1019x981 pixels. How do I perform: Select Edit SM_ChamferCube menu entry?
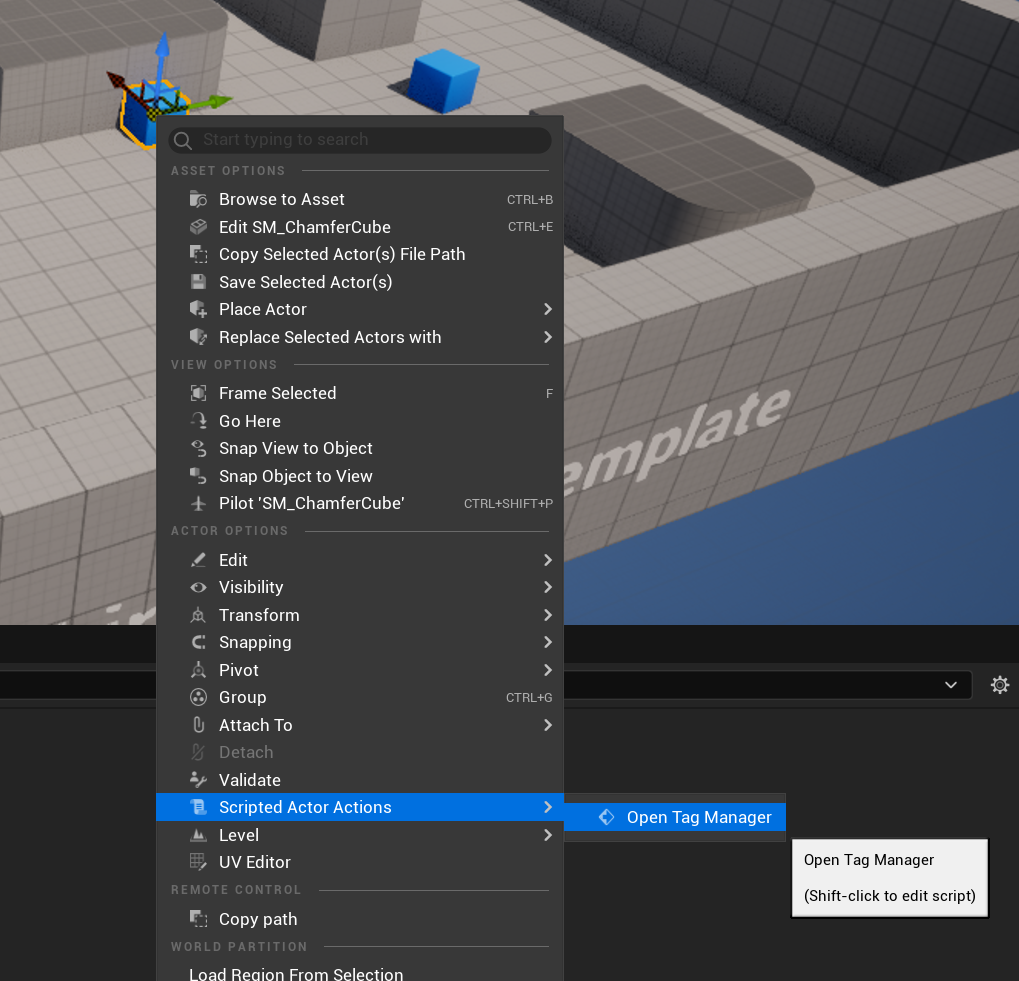point(305,227)
